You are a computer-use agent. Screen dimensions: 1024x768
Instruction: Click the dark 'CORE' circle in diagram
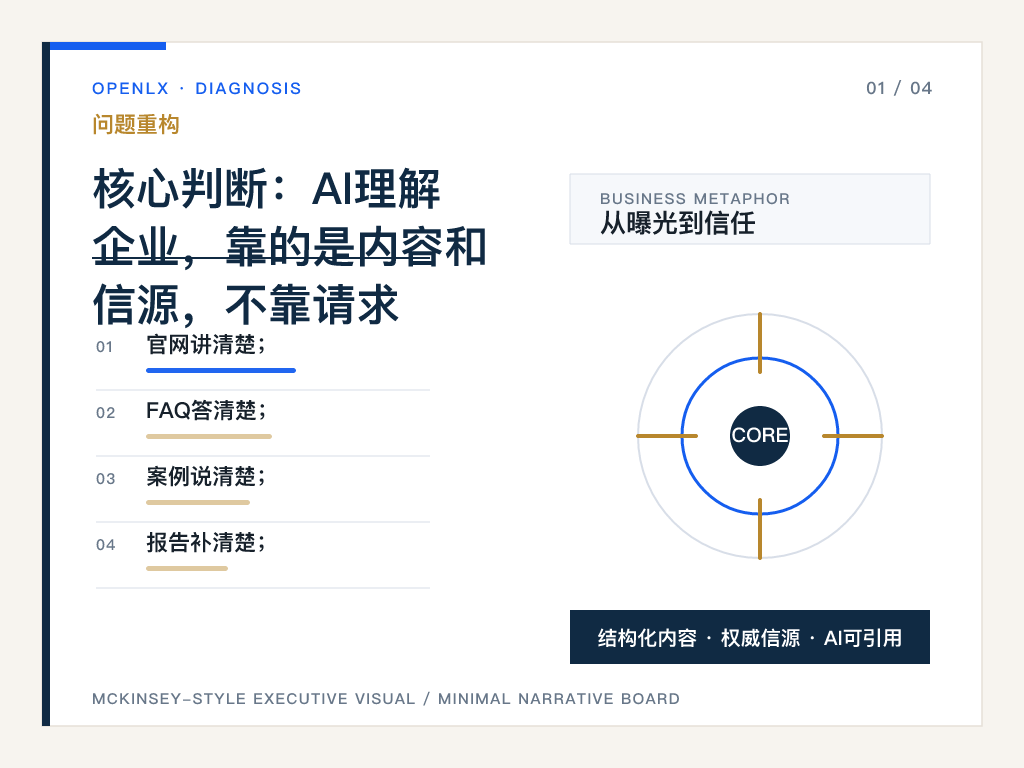[x=760, y=436]
